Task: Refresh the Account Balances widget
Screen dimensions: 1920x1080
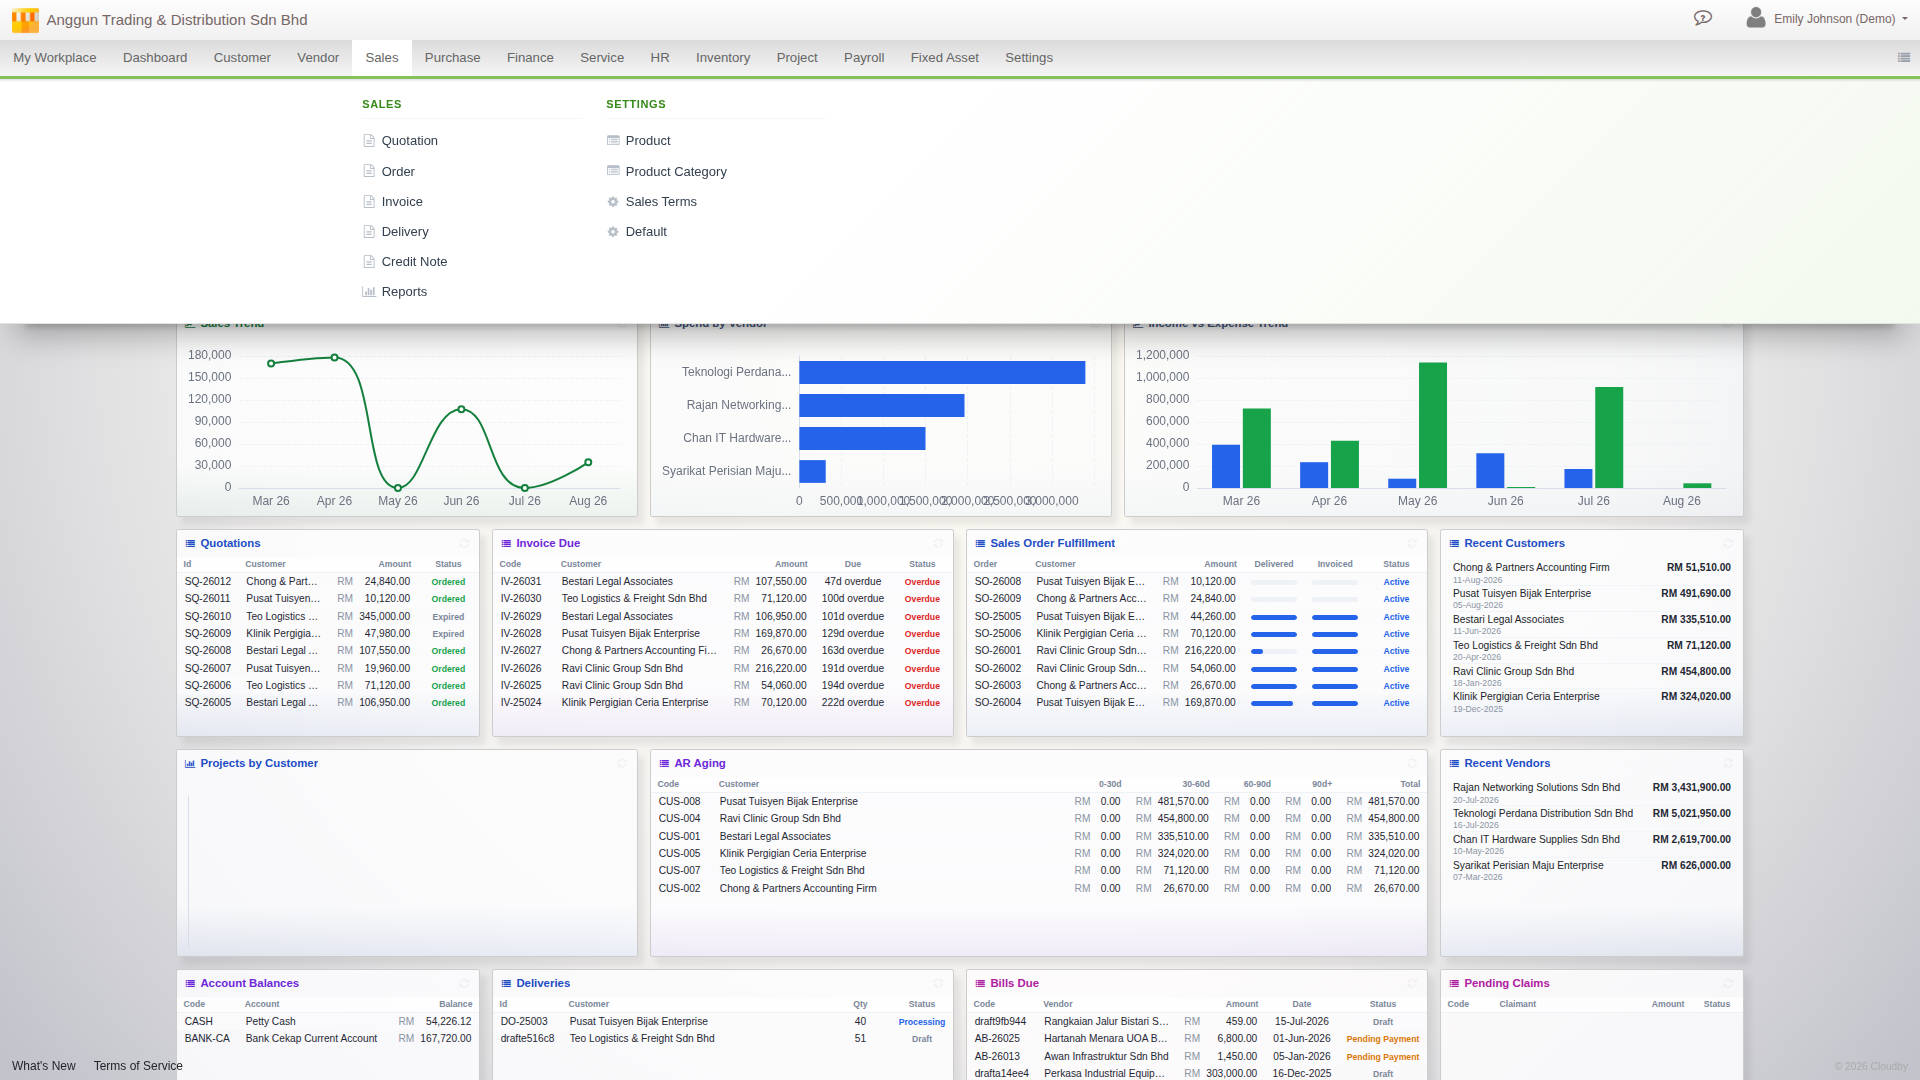Action: 464,984
